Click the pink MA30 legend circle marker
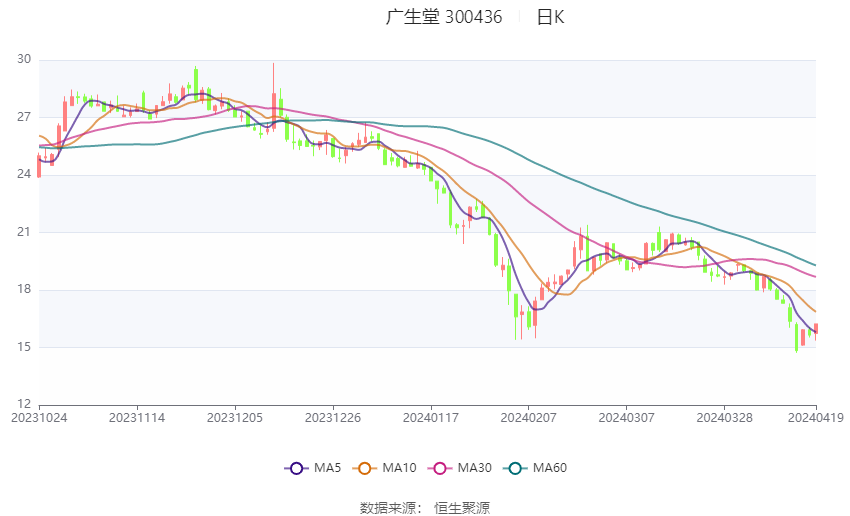The width and height of the screenshot is (850, 516). pos(436,468)
